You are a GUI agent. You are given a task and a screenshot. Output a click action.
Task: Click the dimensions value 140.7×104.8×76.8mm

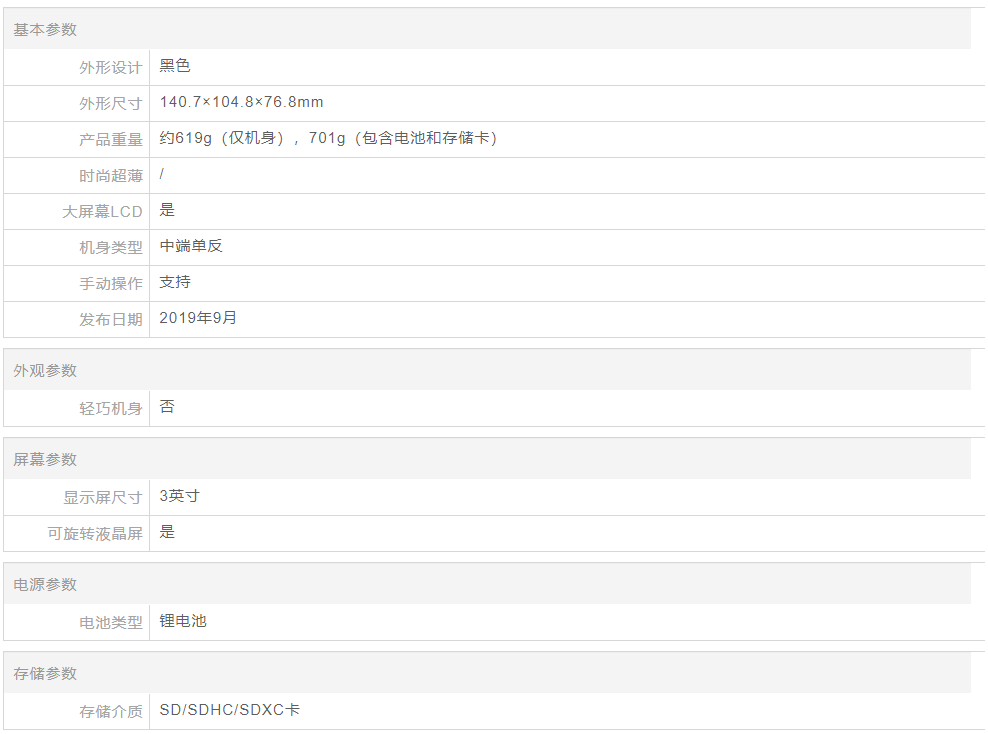(x=241, y=102)
